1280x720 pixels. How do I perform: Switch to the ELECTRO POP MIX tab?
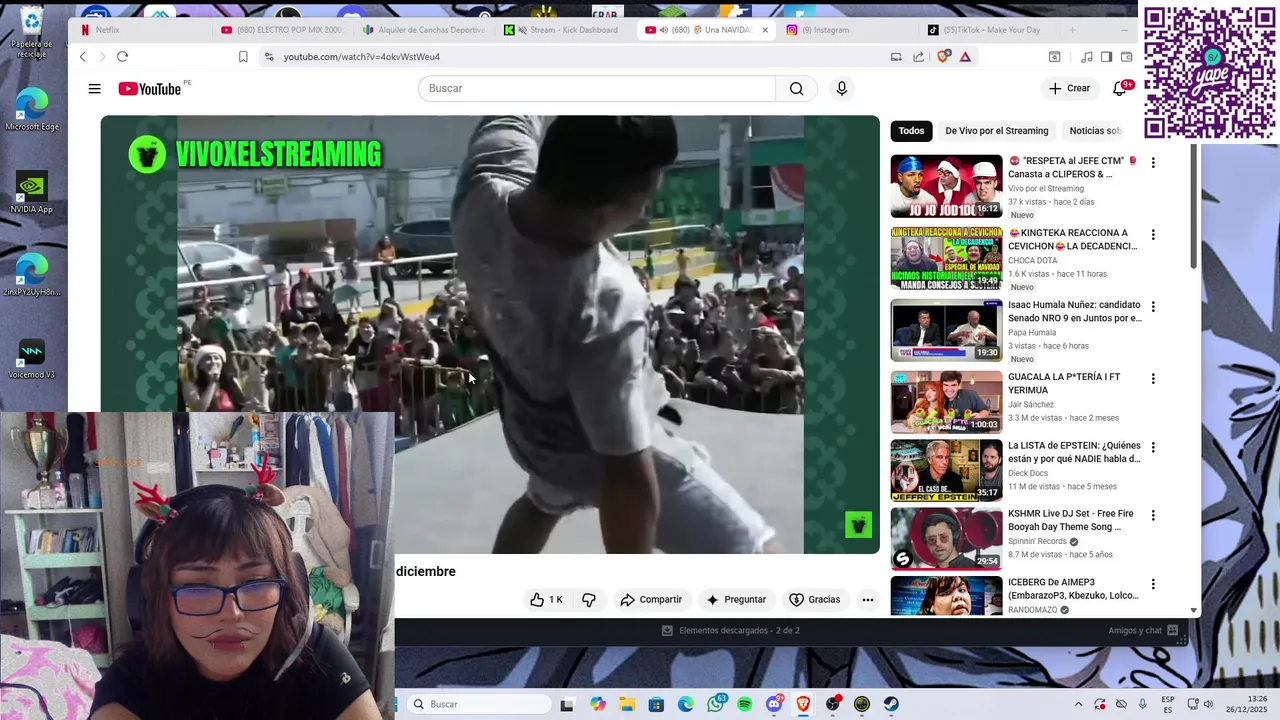coord(282,30)
